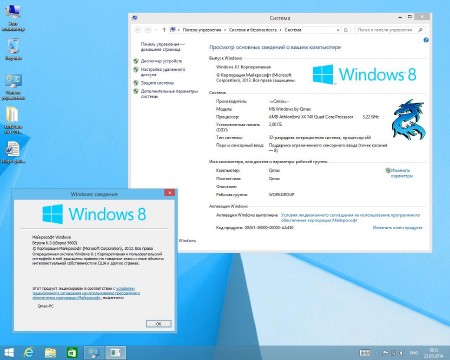
Task: Refresh the System window address bar
Action: pos(346,30)
